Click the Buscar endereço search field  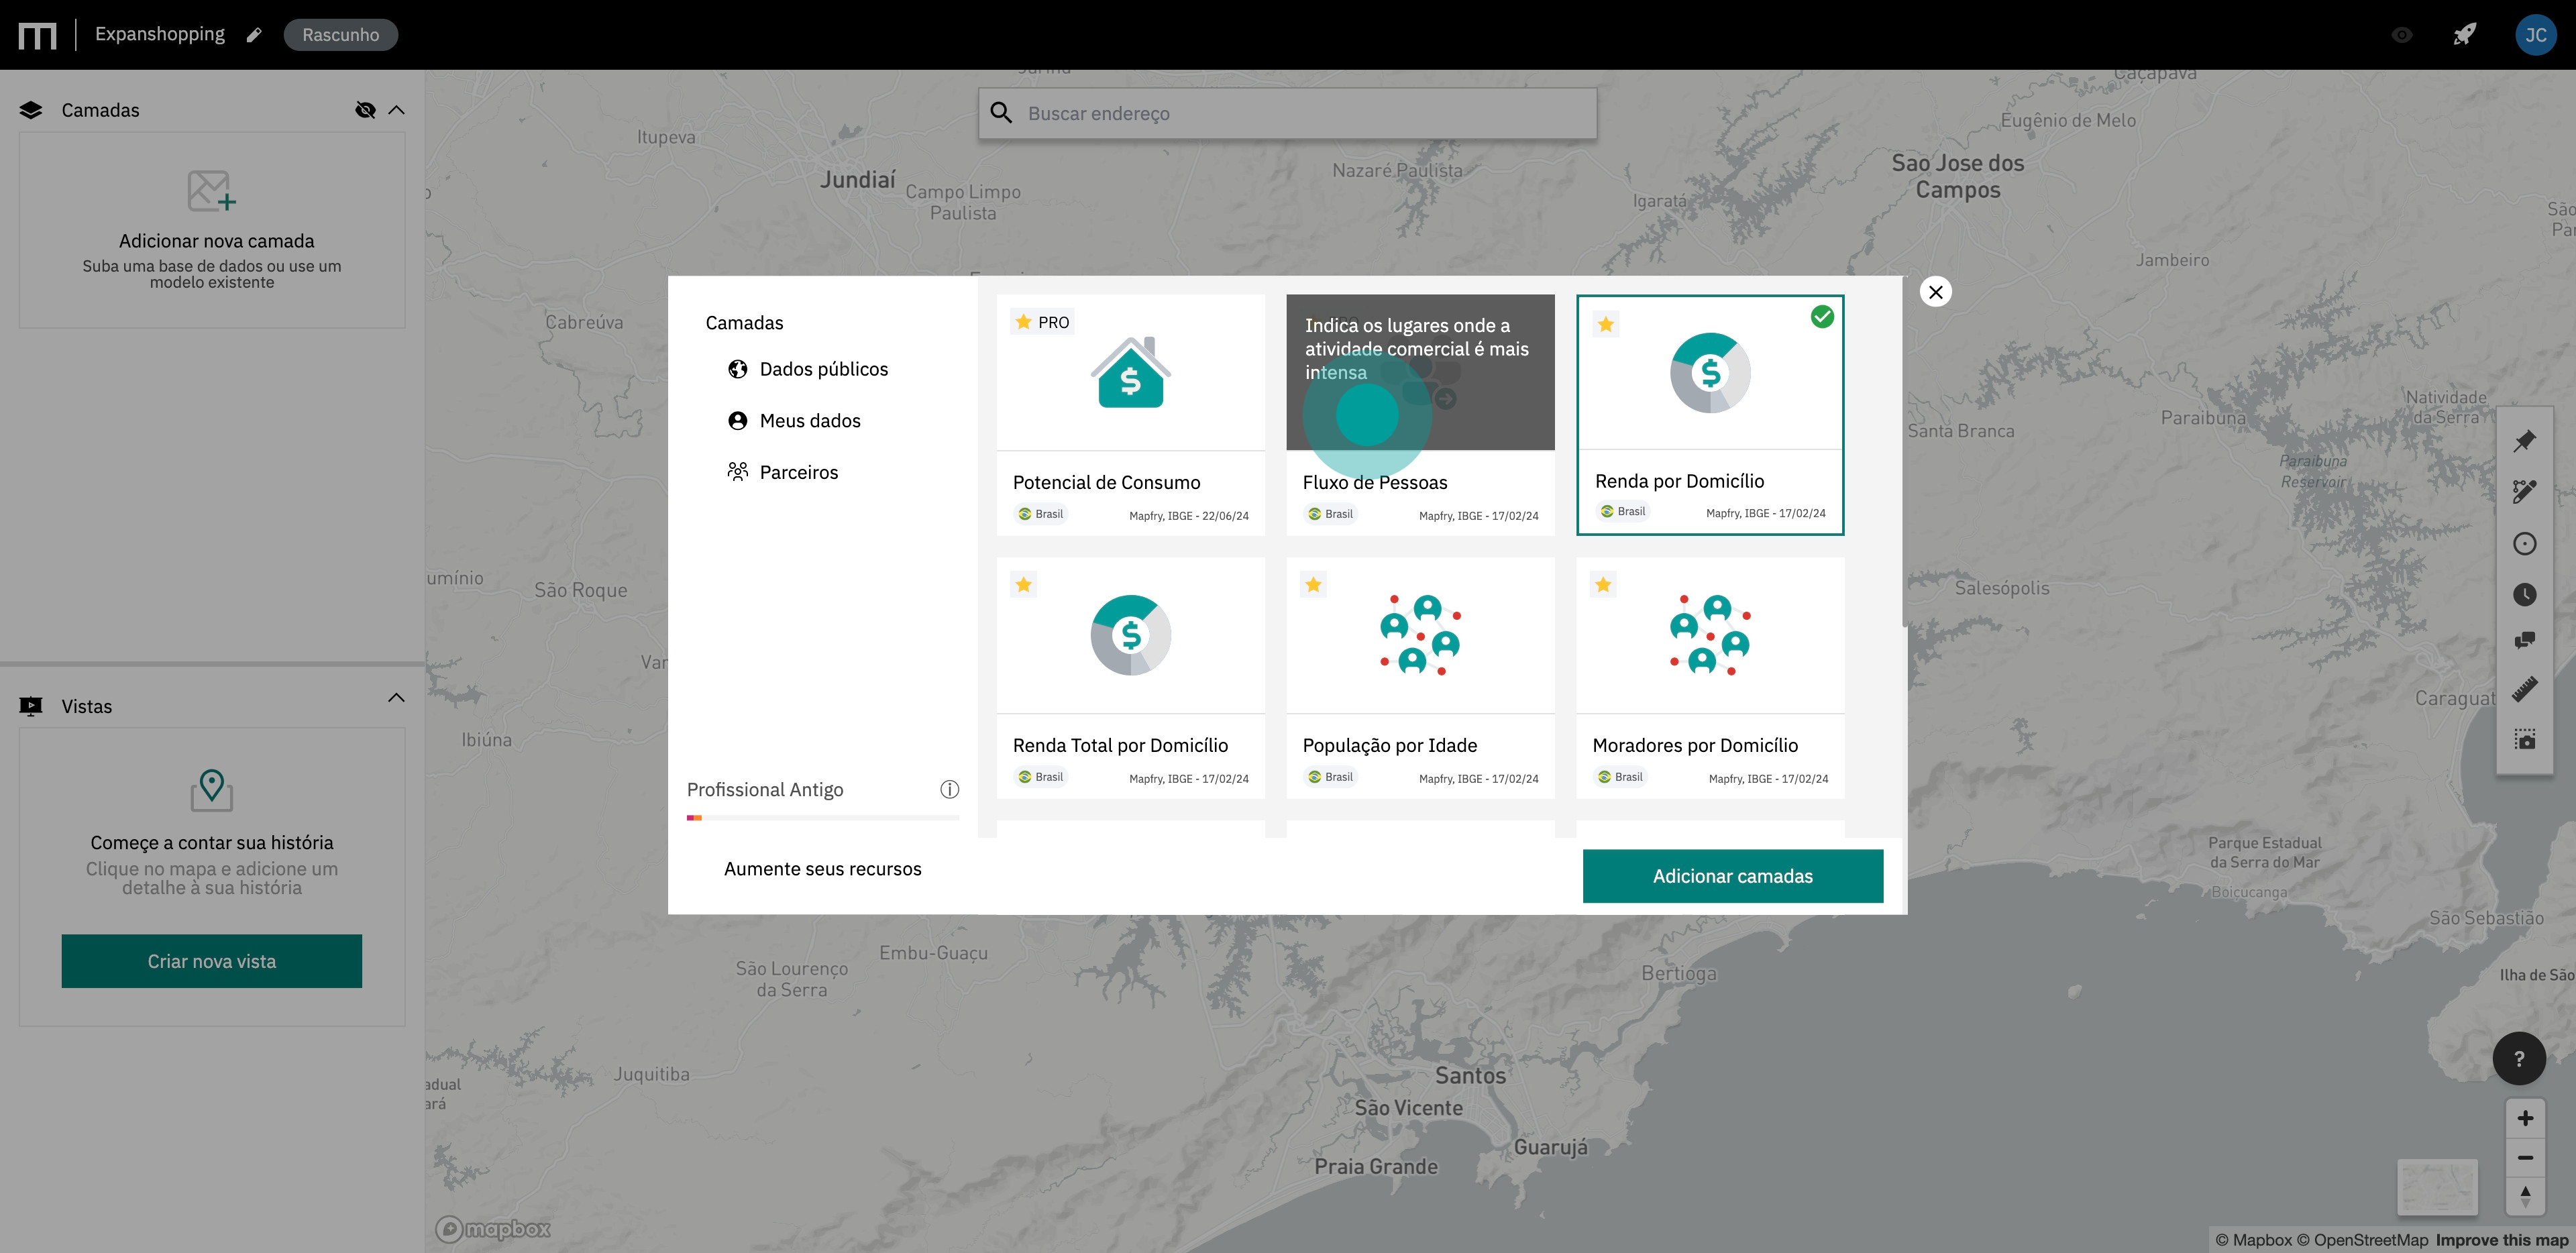[x=1300, y=113]
